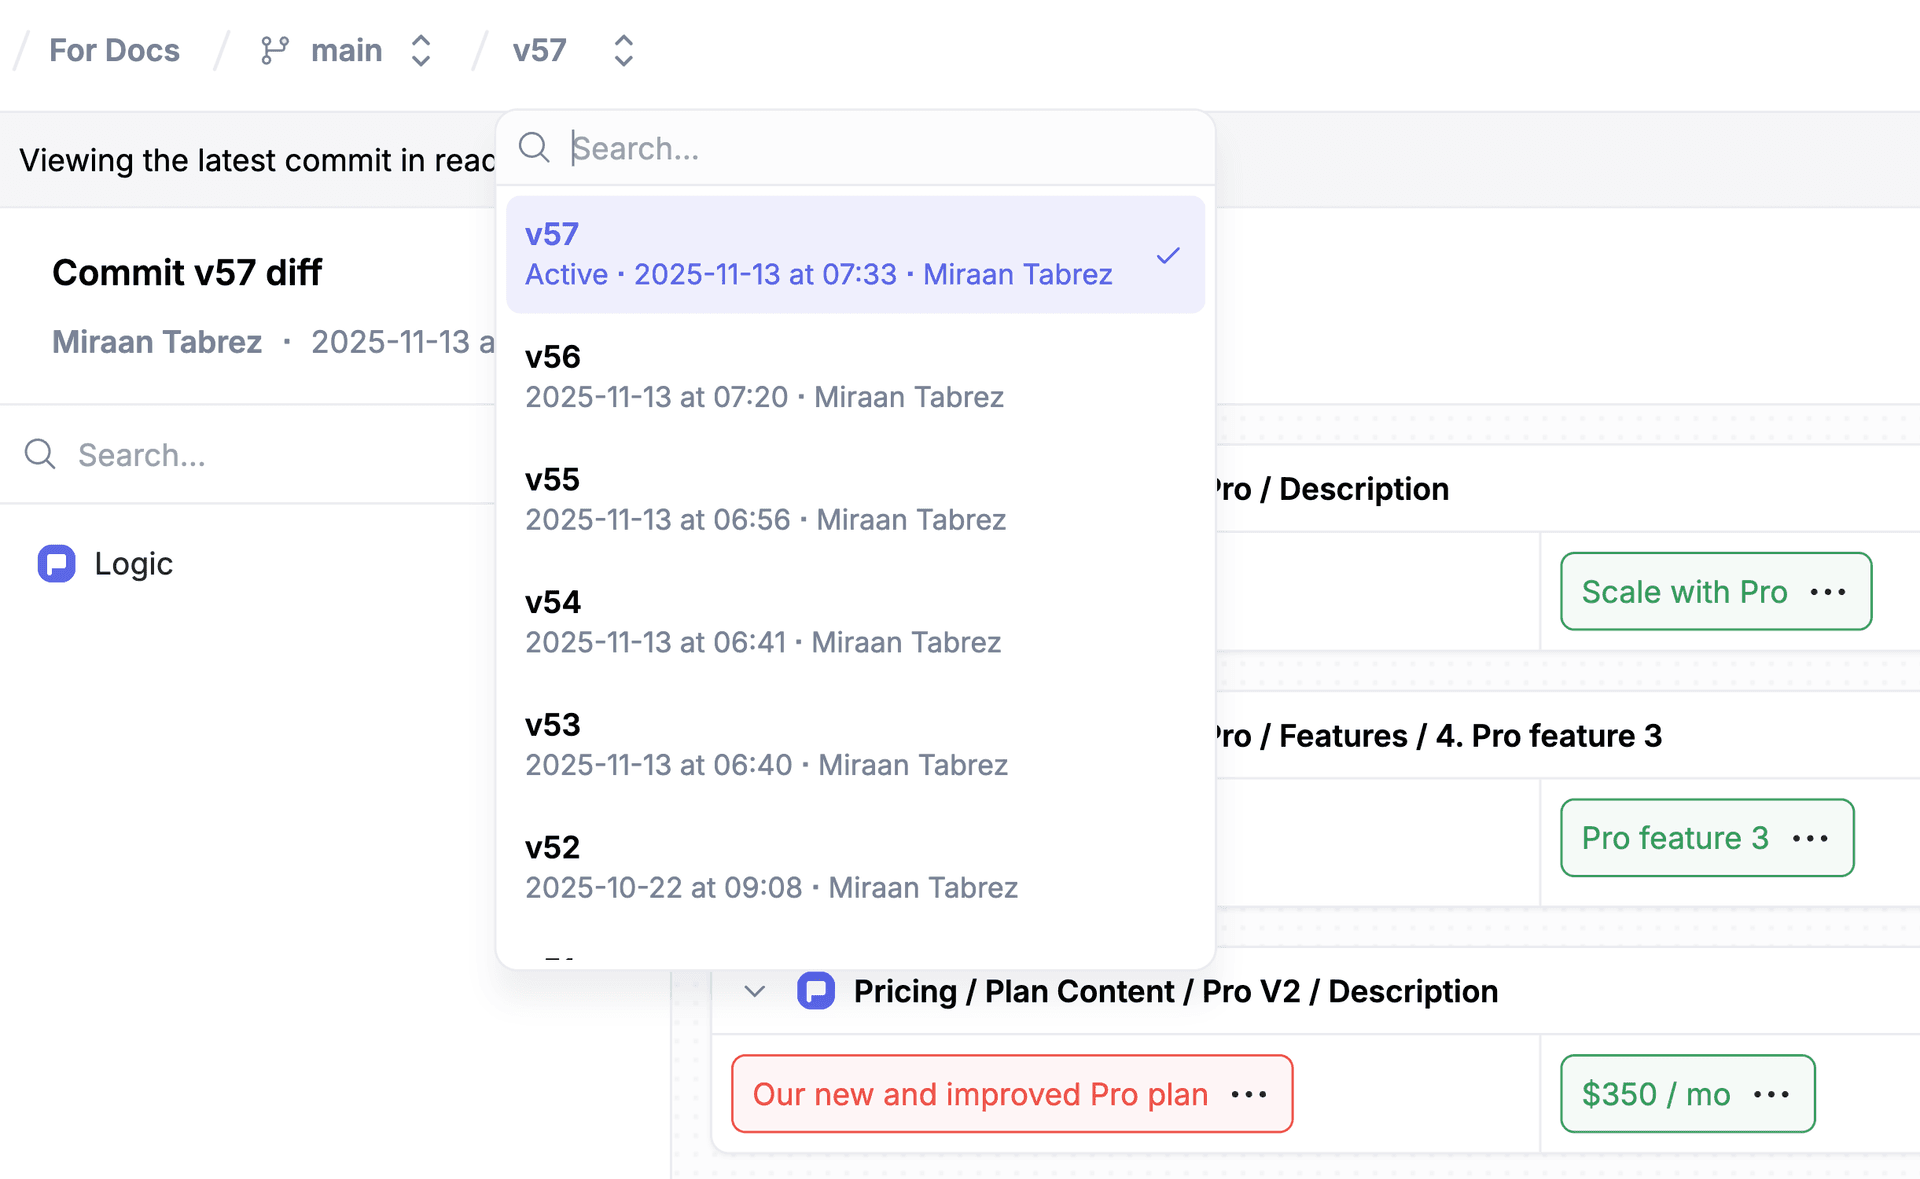Image resolution: width=1920 pixels, height=1179 pixels.
Task: Navigate to For Docs breadcrumb
Action: [x=113, y=49]
